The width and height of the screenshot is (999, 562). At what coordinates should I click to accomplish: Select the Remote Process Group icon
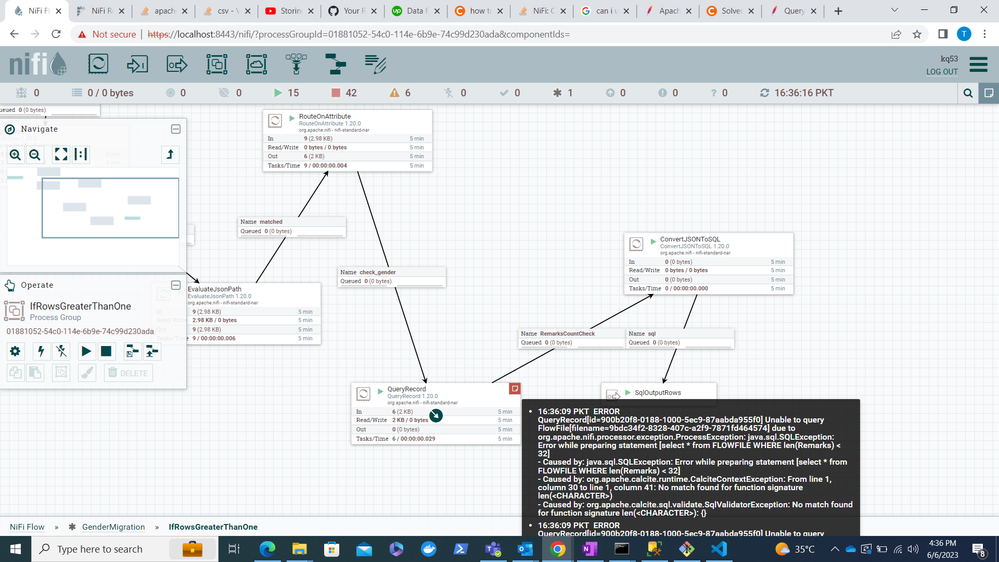point(256,64)
